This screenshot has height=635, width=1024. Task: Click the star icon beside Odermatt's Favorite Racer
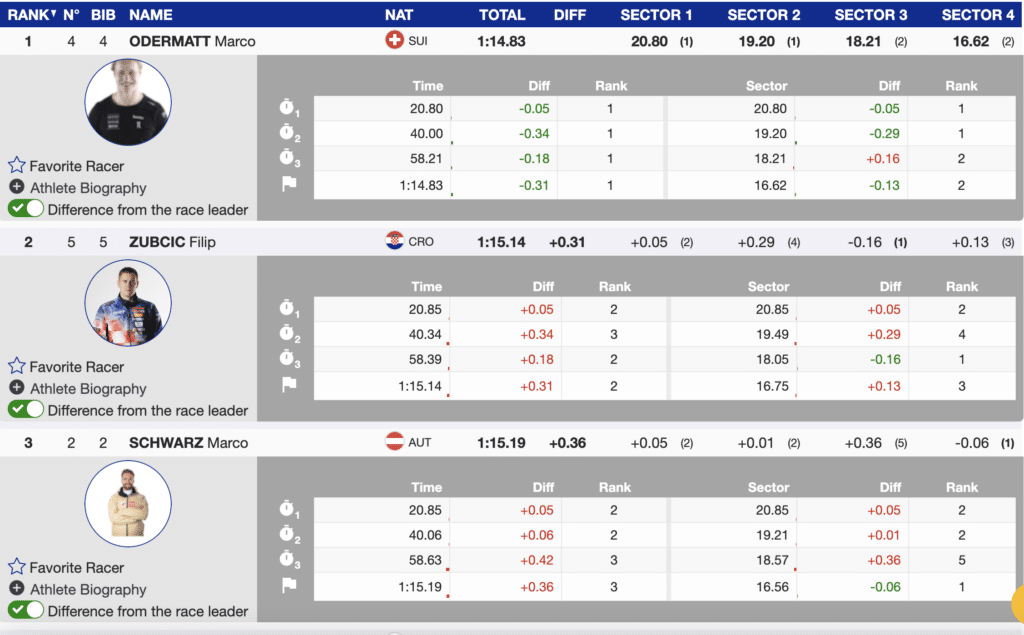(x=17, y=166)
